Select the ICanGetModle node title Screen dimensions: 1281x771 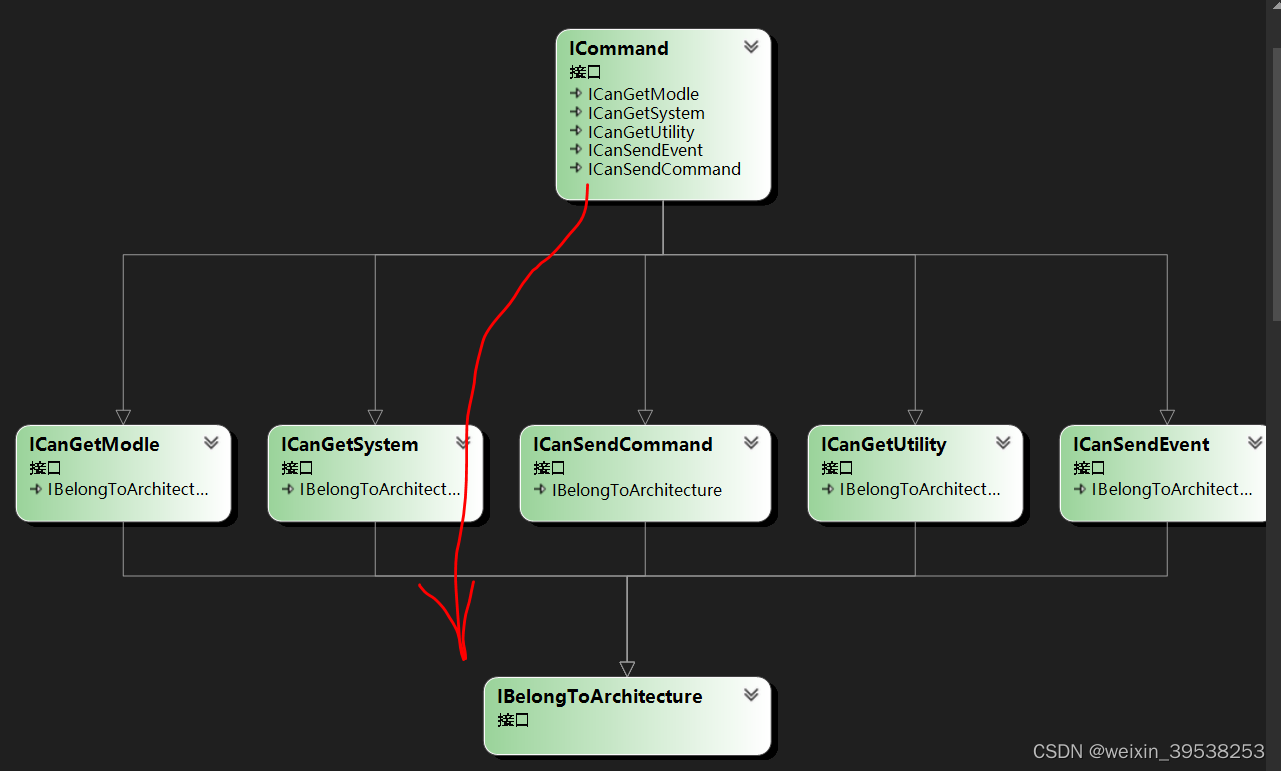[94, 444]
